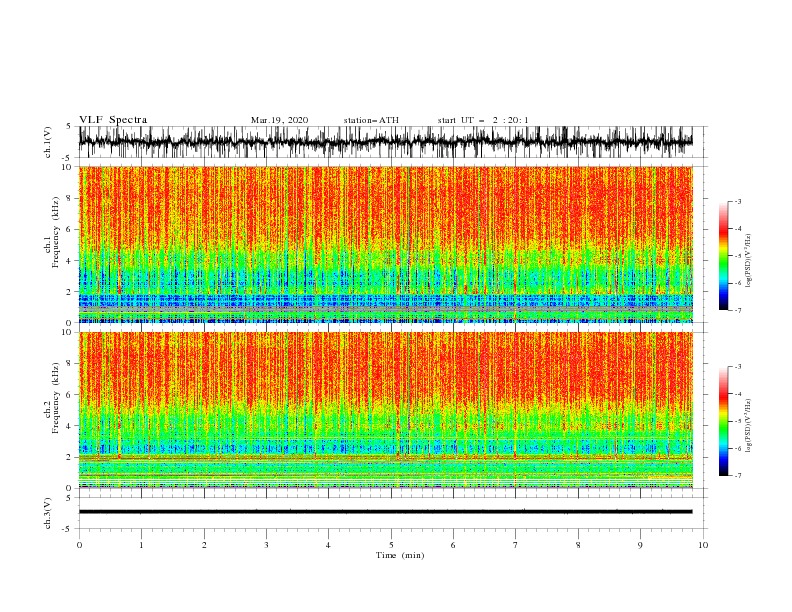Select the ch.2 colorbar "log(PSD)(V²/Hz)" label
Viewport: 792px width, 612px height.
tap(748, 426)
